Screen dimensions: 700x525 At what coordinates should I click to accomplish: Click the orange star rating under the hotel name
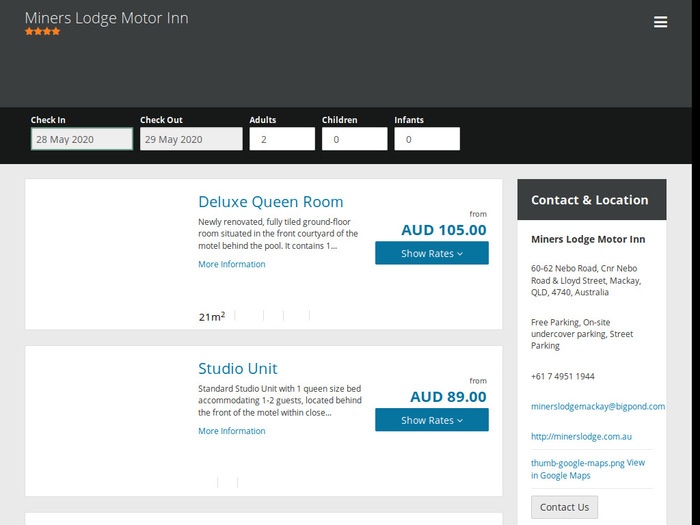[42, 31]
